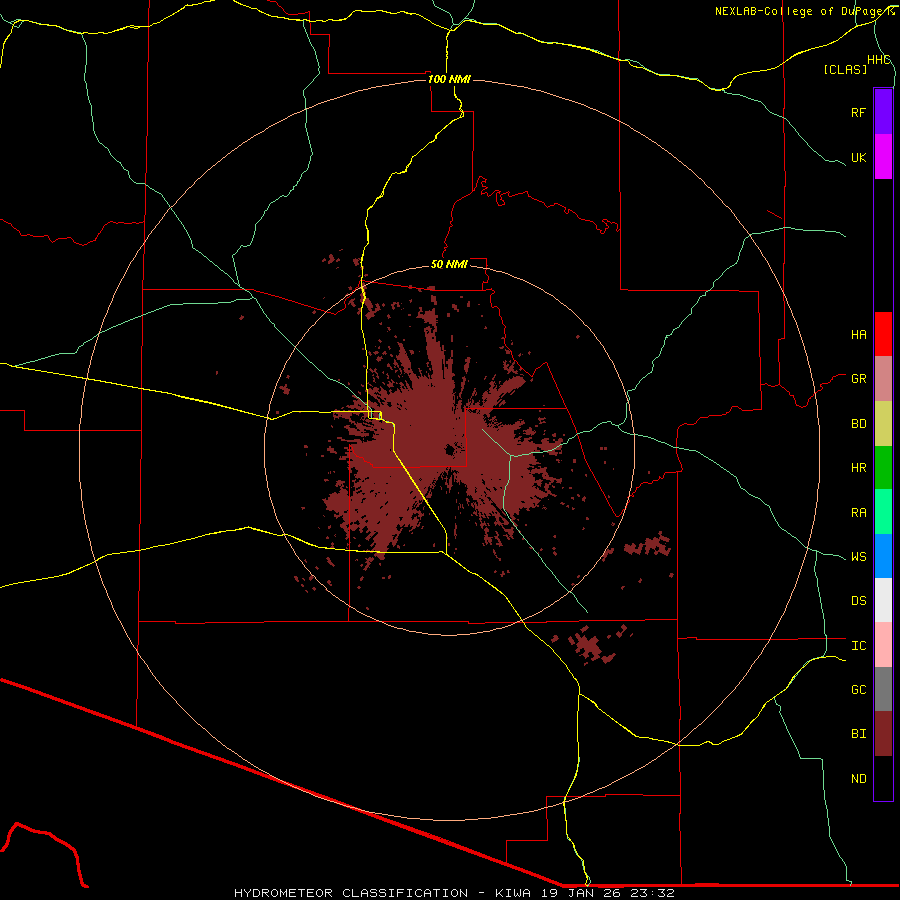Click the magenta UK color swatch
Image resolution: width=900 pixels, height=900 pixels.
pos(883,157)
